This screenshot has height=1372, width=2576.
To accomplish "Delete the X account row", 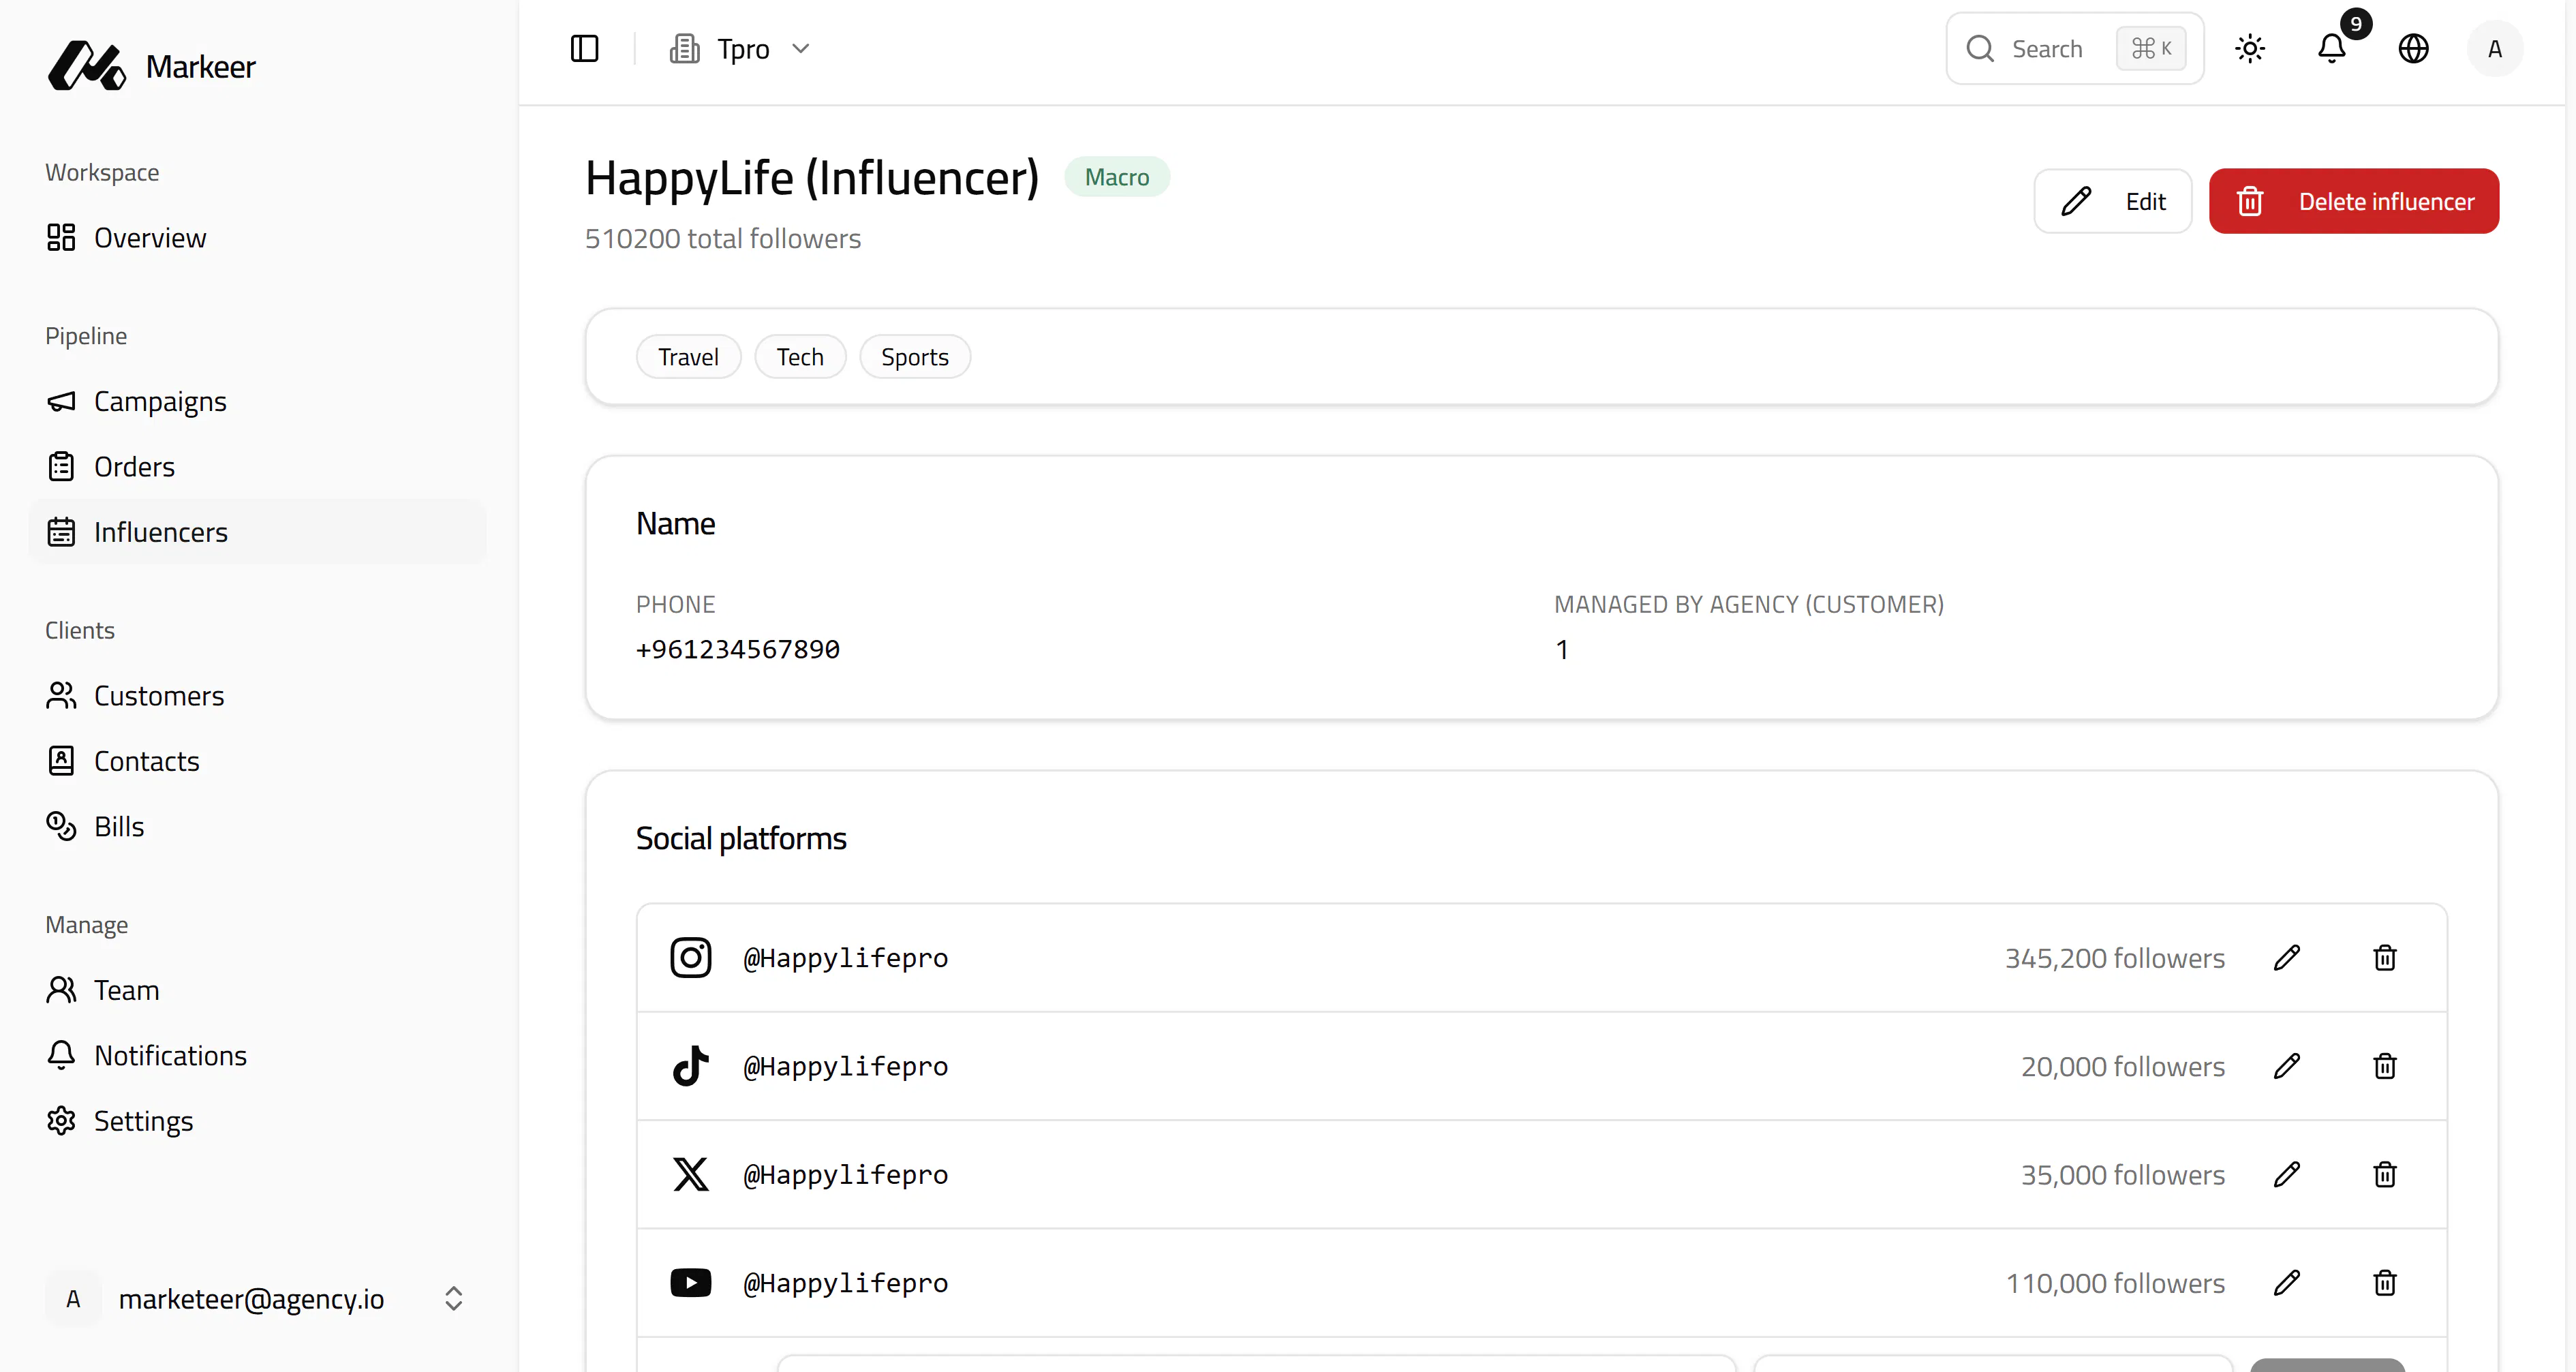I will tap(2385, 1174).
